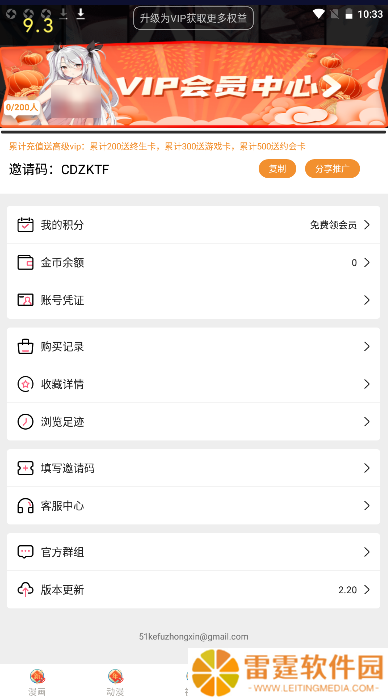Viewport: 388px width, 698px height.
Task: Tap the 分享推广 button
Action: (332, 169)
